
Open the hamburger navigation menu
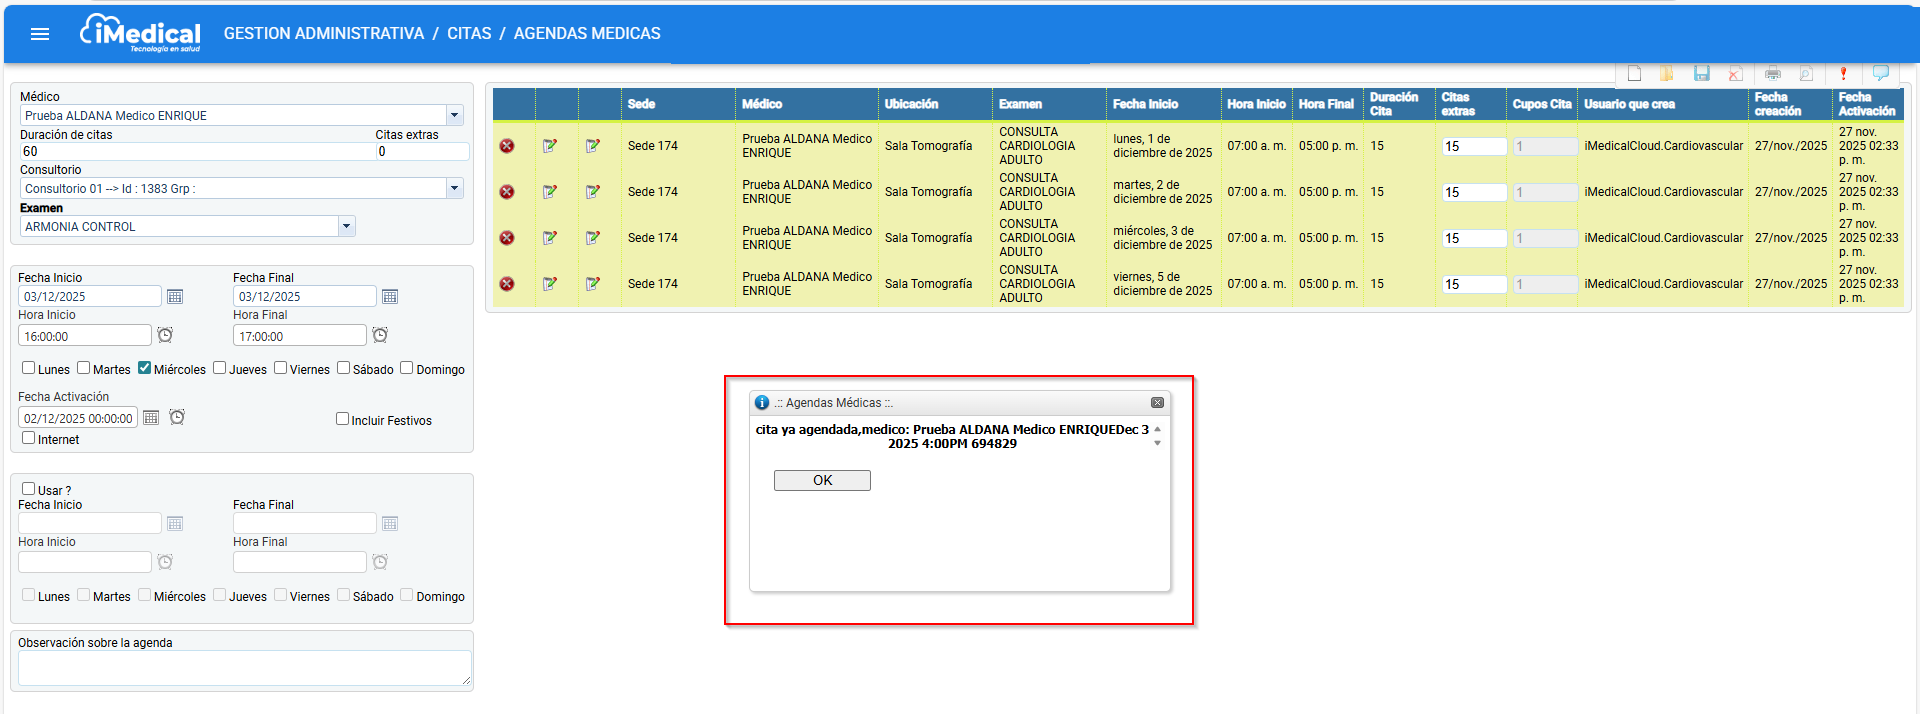(x=40, y=34)
